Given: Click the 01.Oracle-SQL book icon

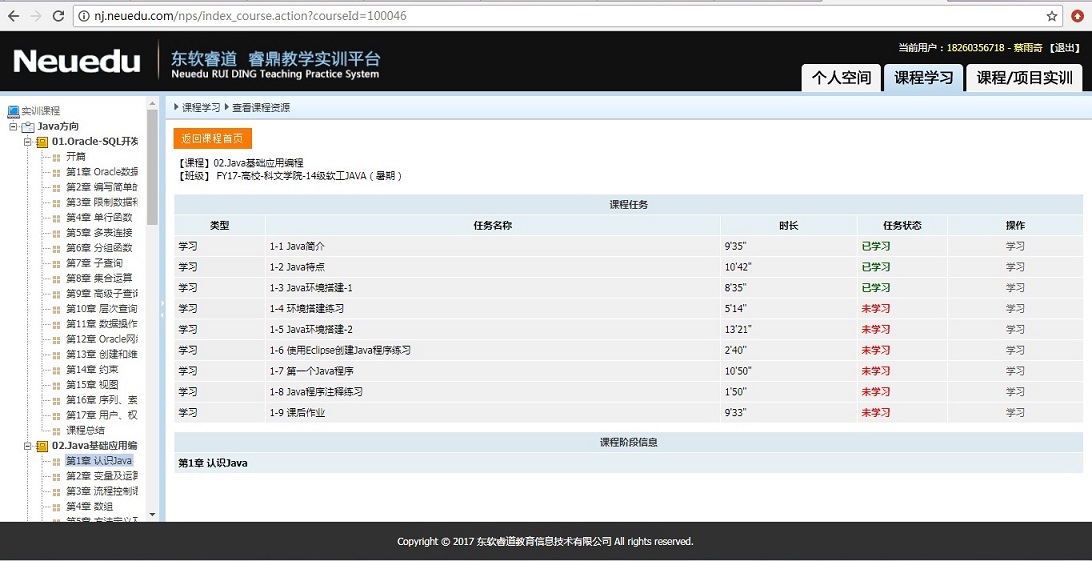Looking at the screenshot, I should point(42,142).
